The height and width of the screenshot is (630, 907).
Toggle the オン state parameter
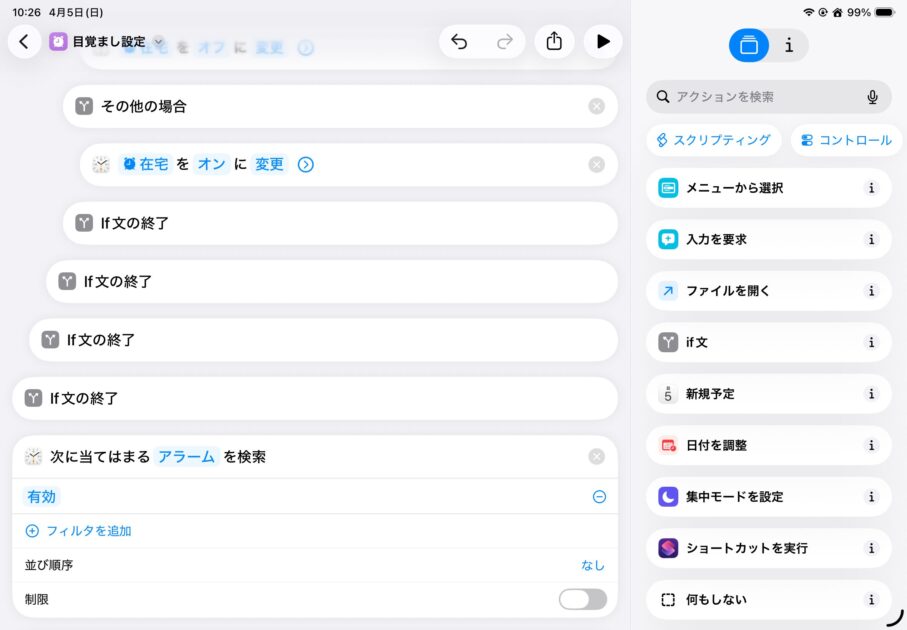point(211,165)
